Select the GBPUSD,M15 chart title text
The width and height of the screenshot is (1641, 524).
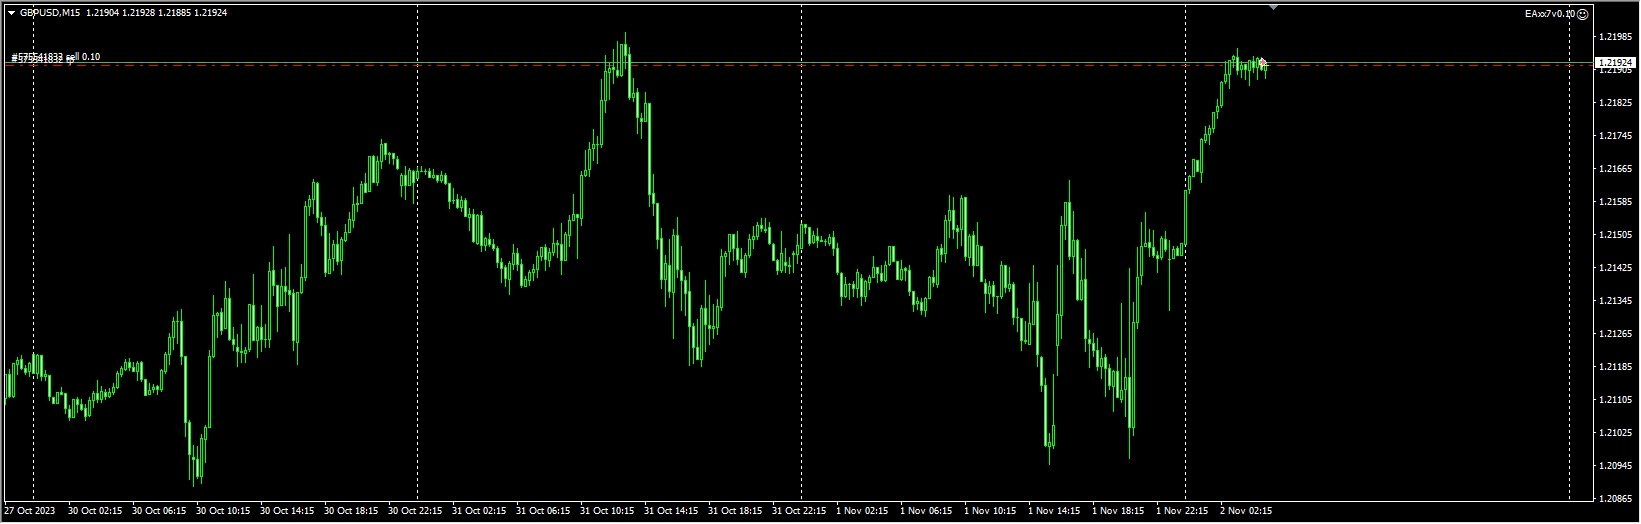pyautogui.click(x=51, y=13)
